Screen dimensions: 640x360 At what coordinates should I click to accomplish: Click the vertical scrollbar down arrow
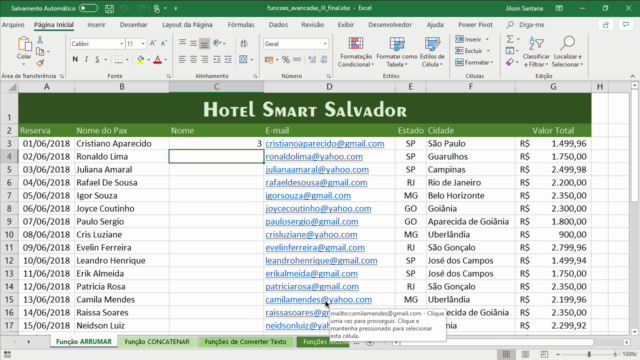pos(634,332)
